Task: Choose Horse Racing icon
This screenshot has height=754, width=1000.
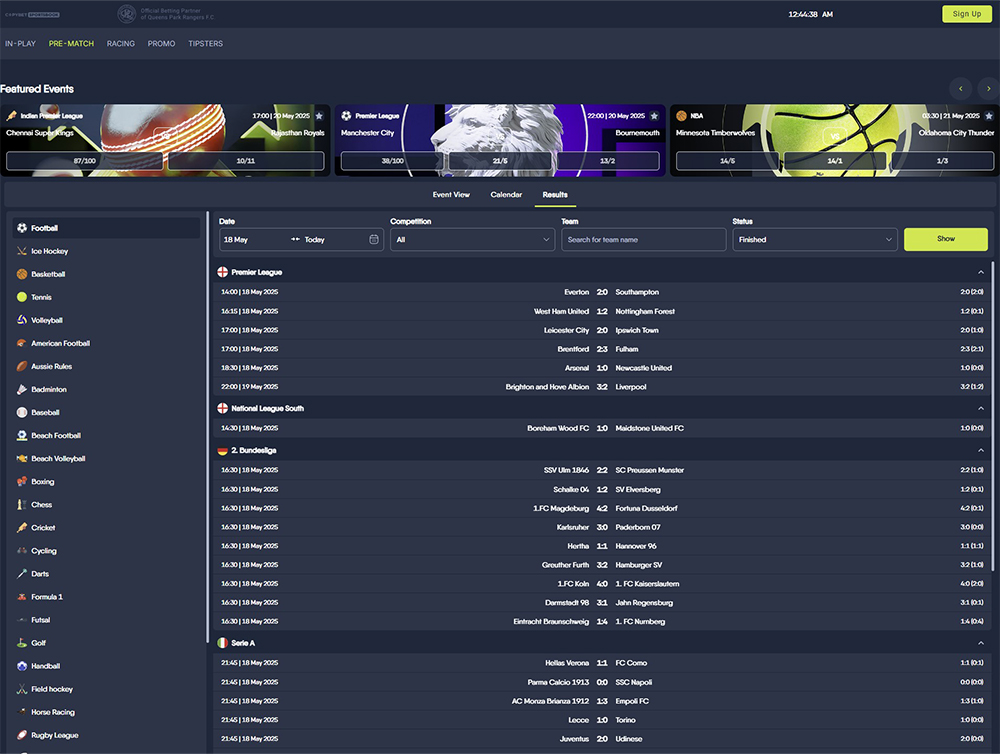Action: [22, 712]
